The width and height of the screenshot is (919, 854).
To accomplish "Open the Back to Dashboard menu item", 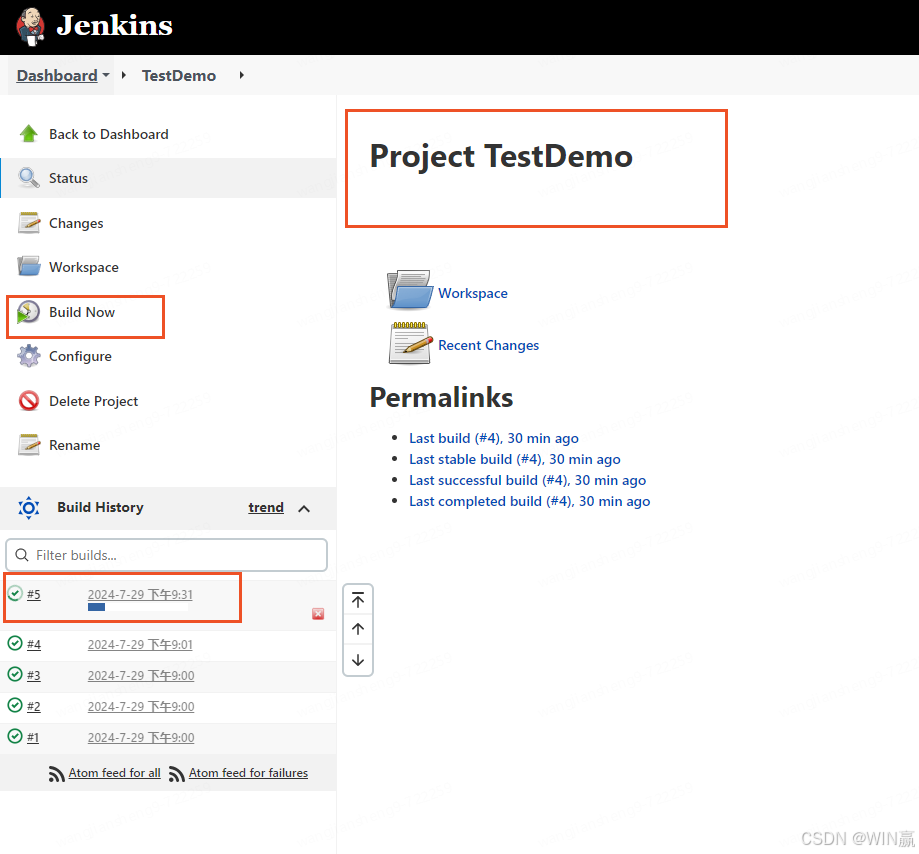I will pyautogui.click(x=108, y=134).
